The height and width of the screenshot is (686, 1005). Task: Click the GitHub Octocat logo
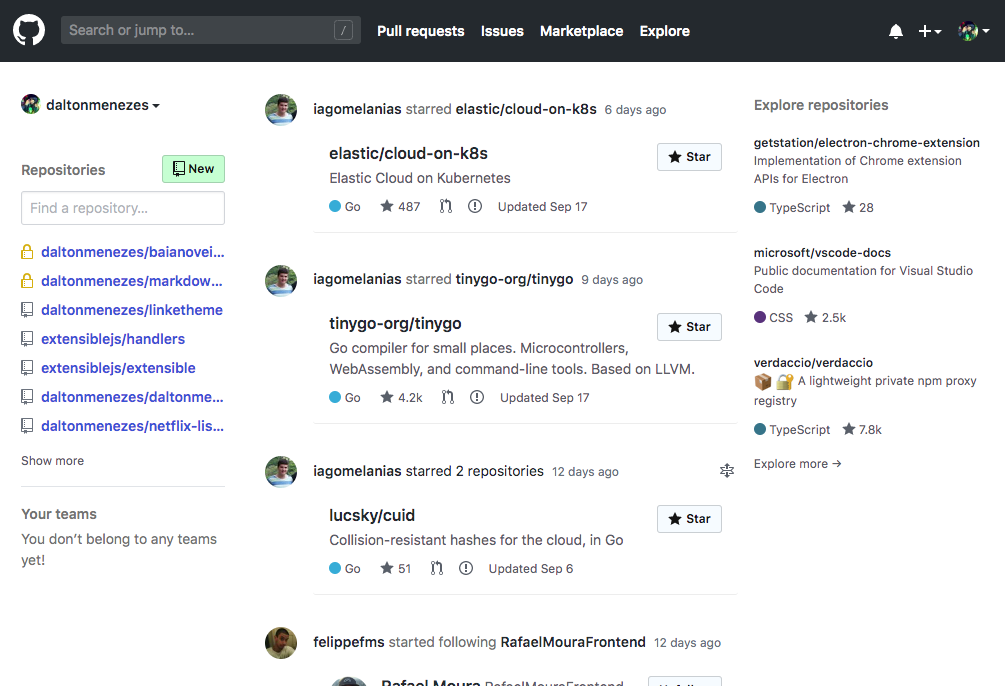(29, 30)
